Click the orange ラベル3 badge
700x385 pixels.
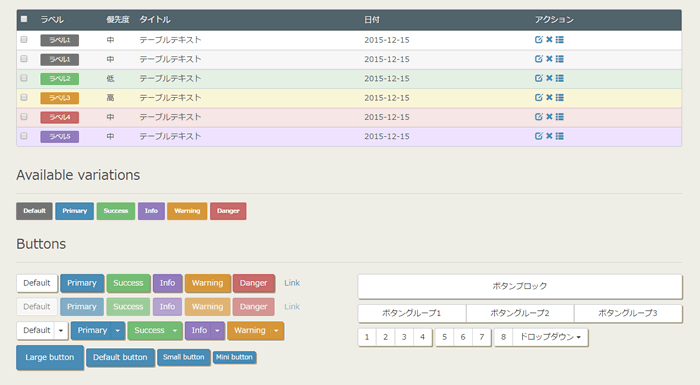[x=60, y=98]
